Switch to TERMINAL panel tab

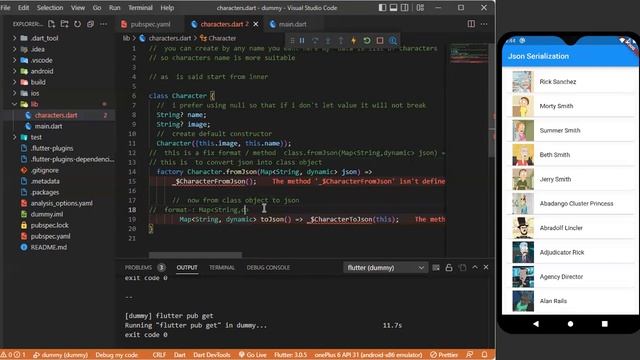[222, 268]
